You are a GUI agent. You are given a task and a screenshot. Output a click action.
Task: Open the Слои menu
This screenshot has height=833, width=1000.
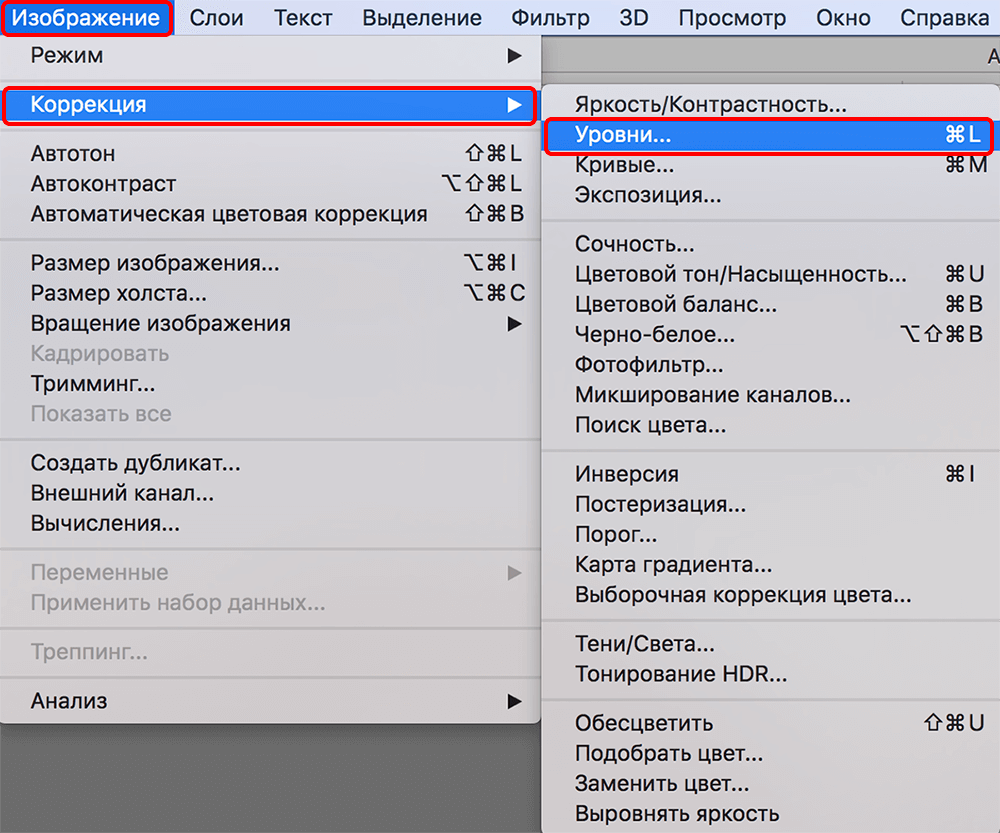pyautogui.click(x=215, y=18)
